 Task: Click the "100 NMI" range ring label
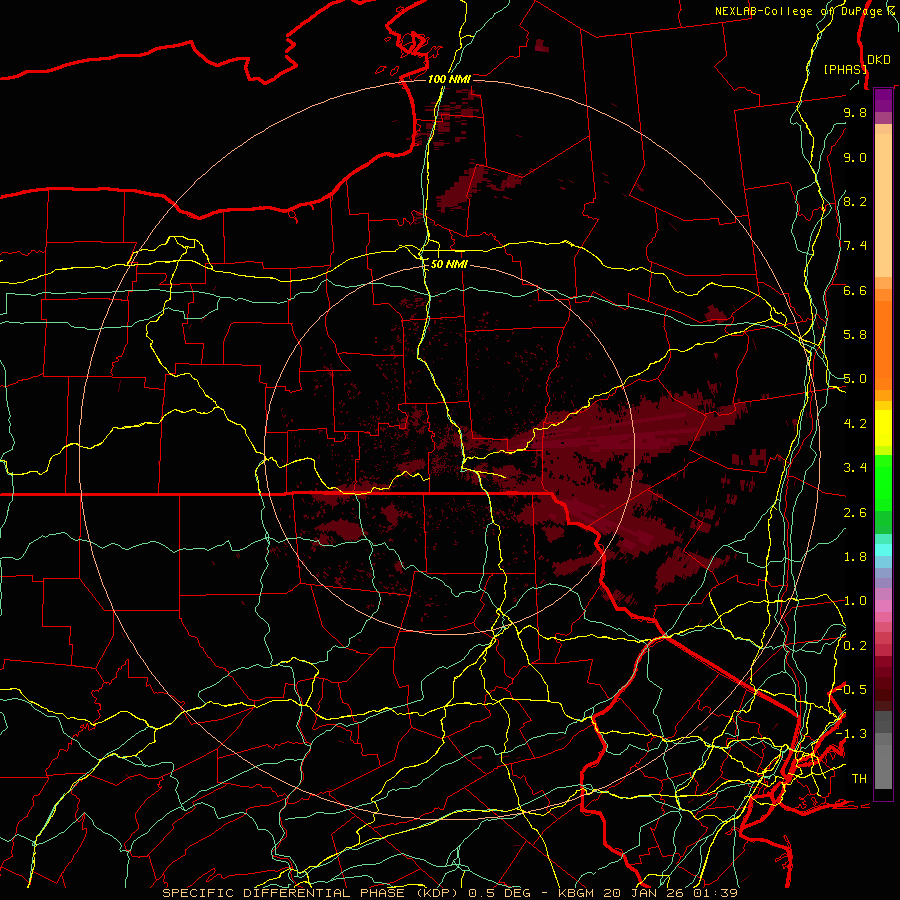[449, 79]
